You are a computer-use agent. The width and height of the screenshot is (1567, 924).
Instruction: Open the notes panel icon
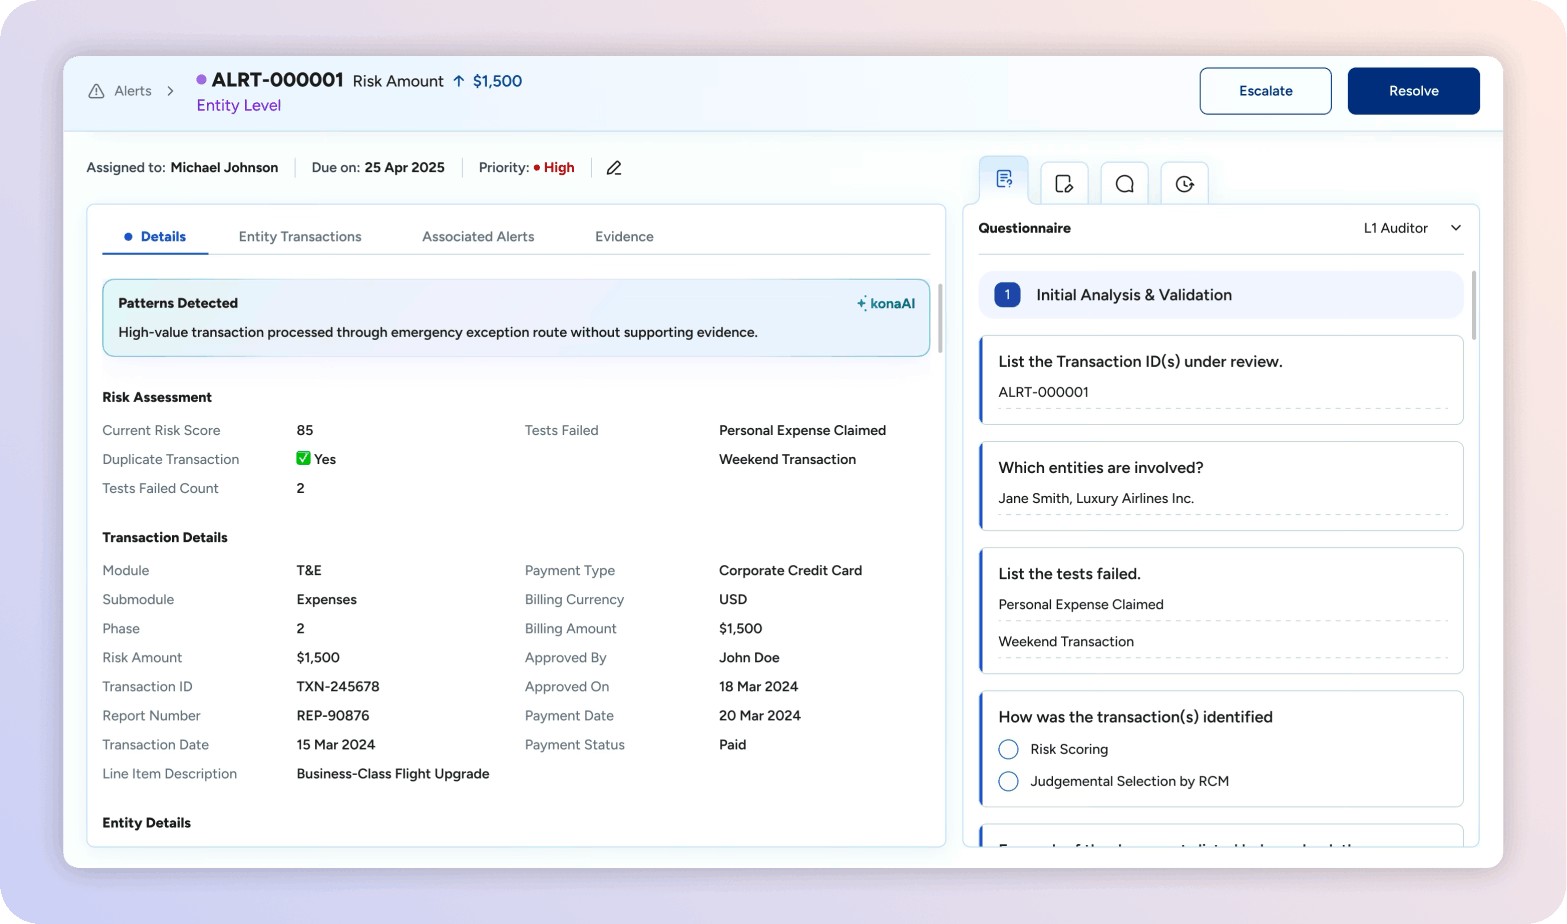tap(1064, 184)
